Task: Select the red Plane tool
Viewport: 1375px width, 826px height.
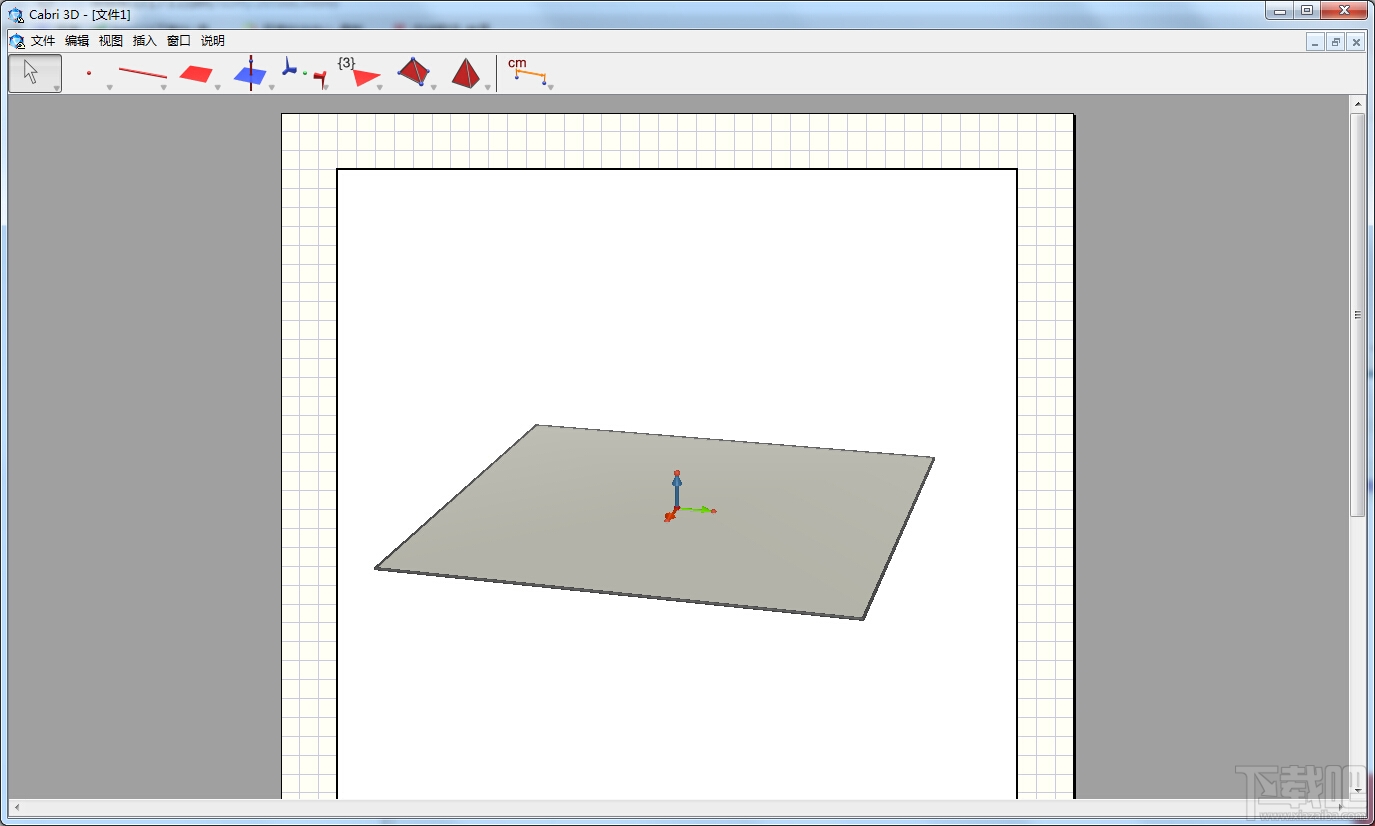Action: point(196,74)
